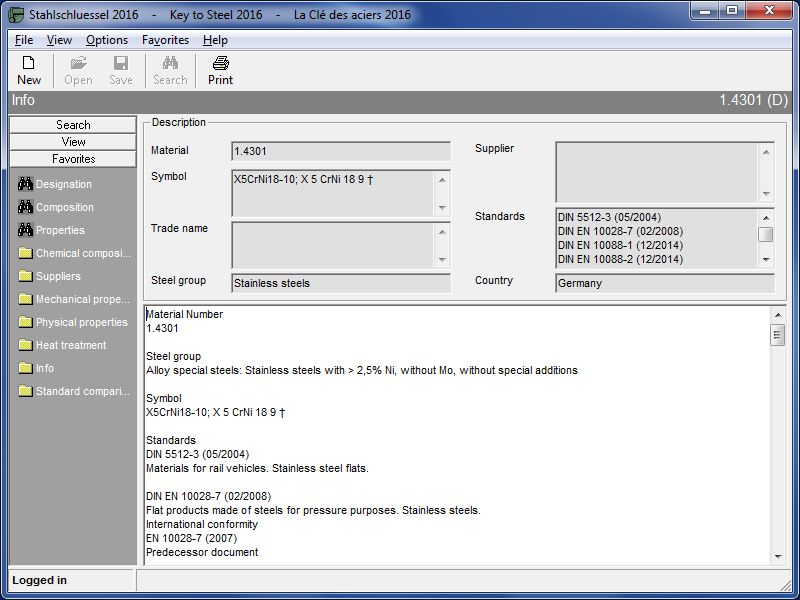Open the Properties search item
The image size is (800, 600).
pyautogui.click(x=60, y=230)
